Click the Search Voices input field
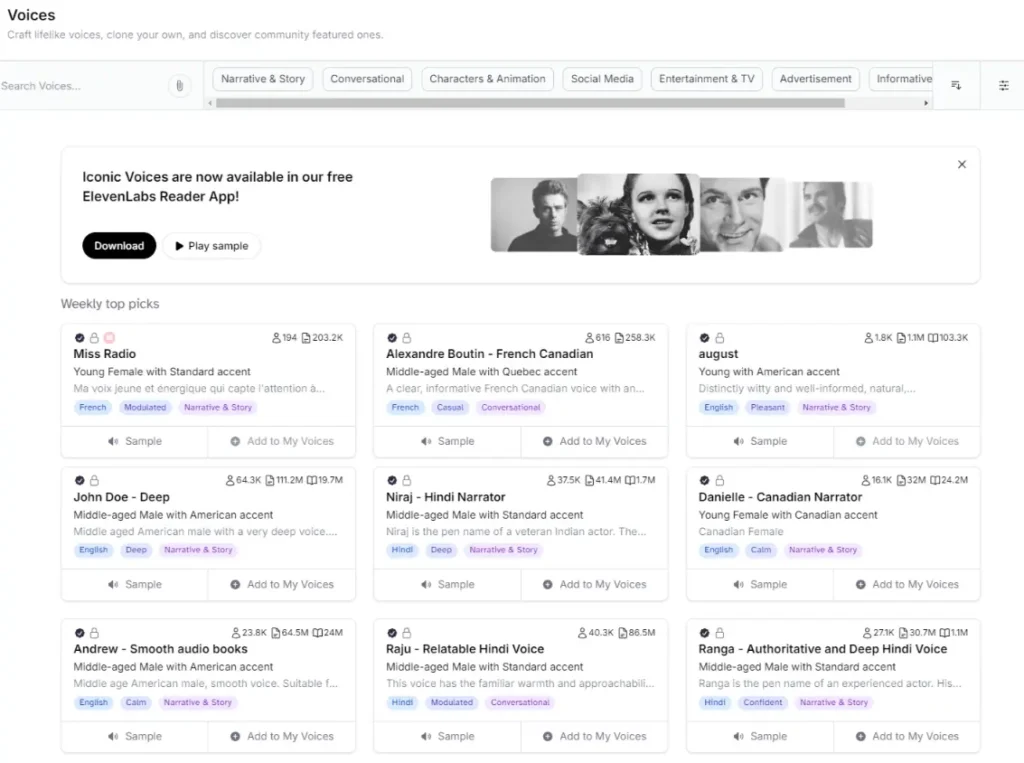This screenshot has width=1024, height=763. [x=80, y=86]
